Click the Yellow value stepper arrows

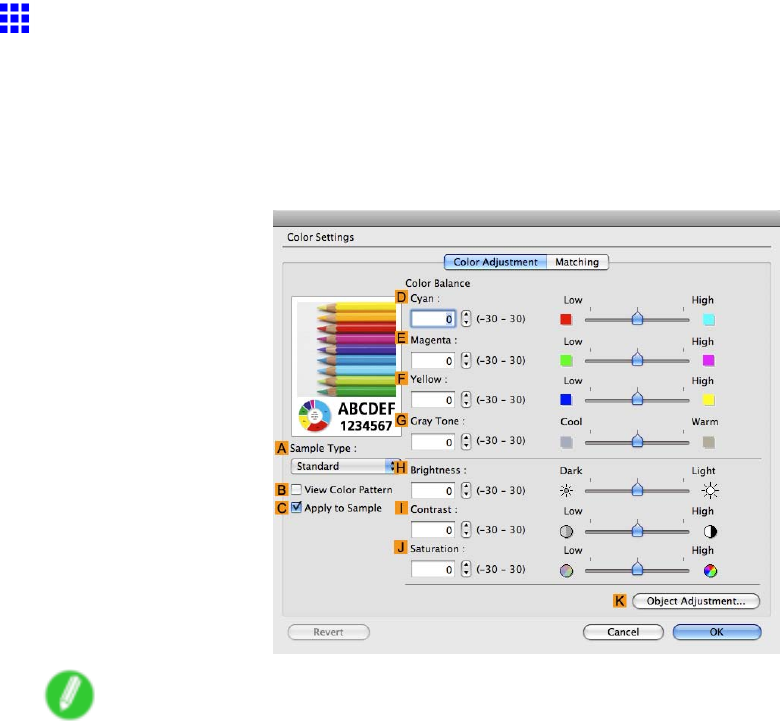point(466,399)
